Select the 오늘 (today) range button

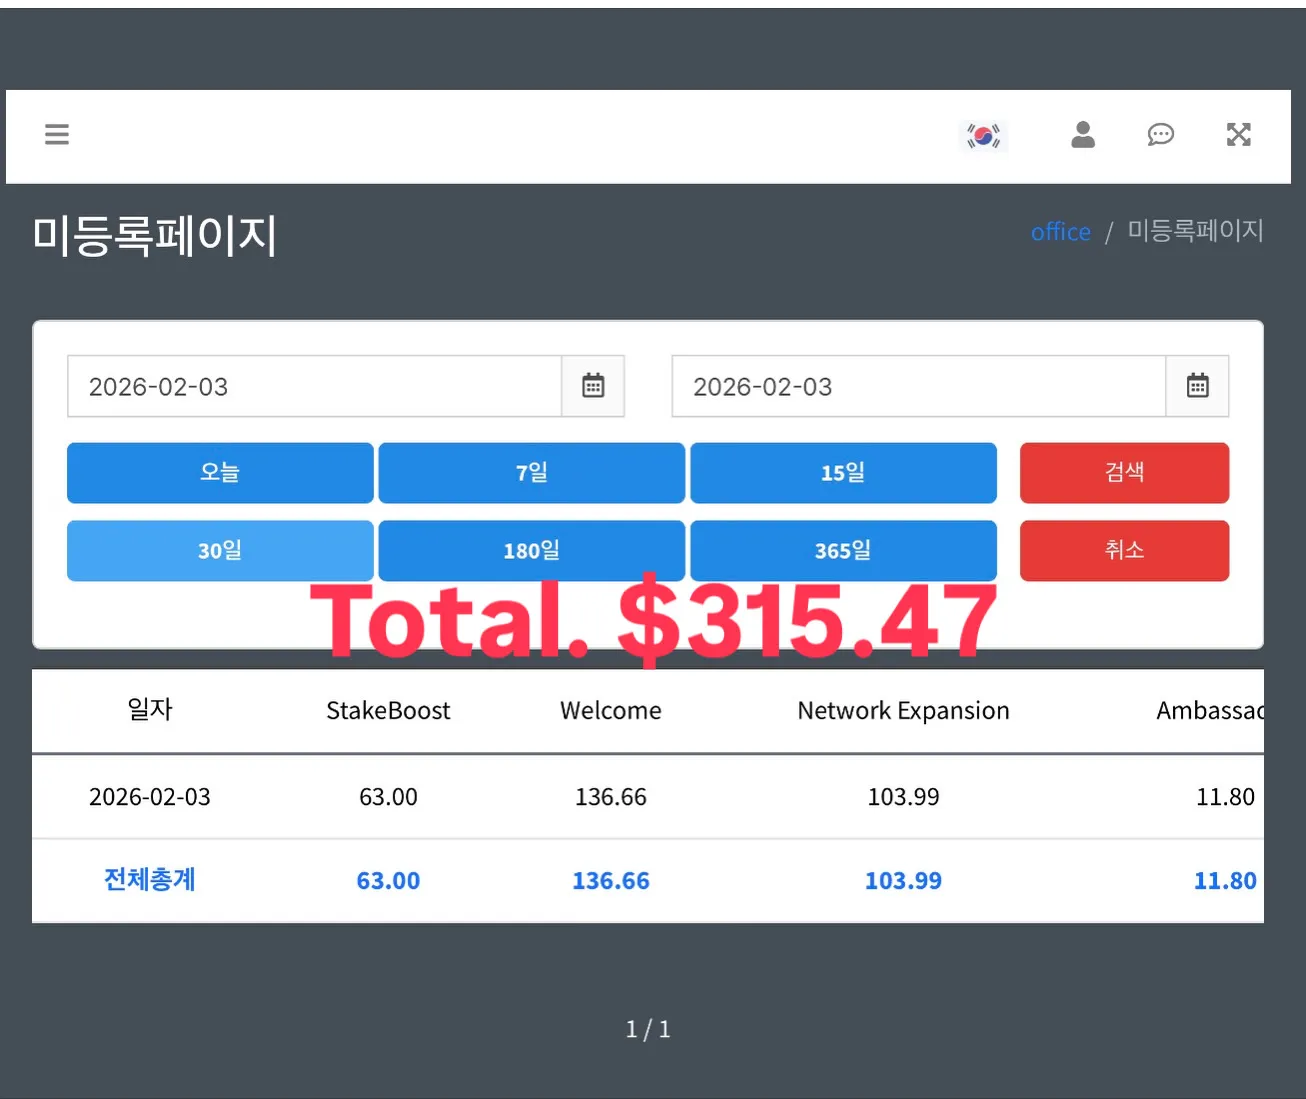click(x=220, y=473)
